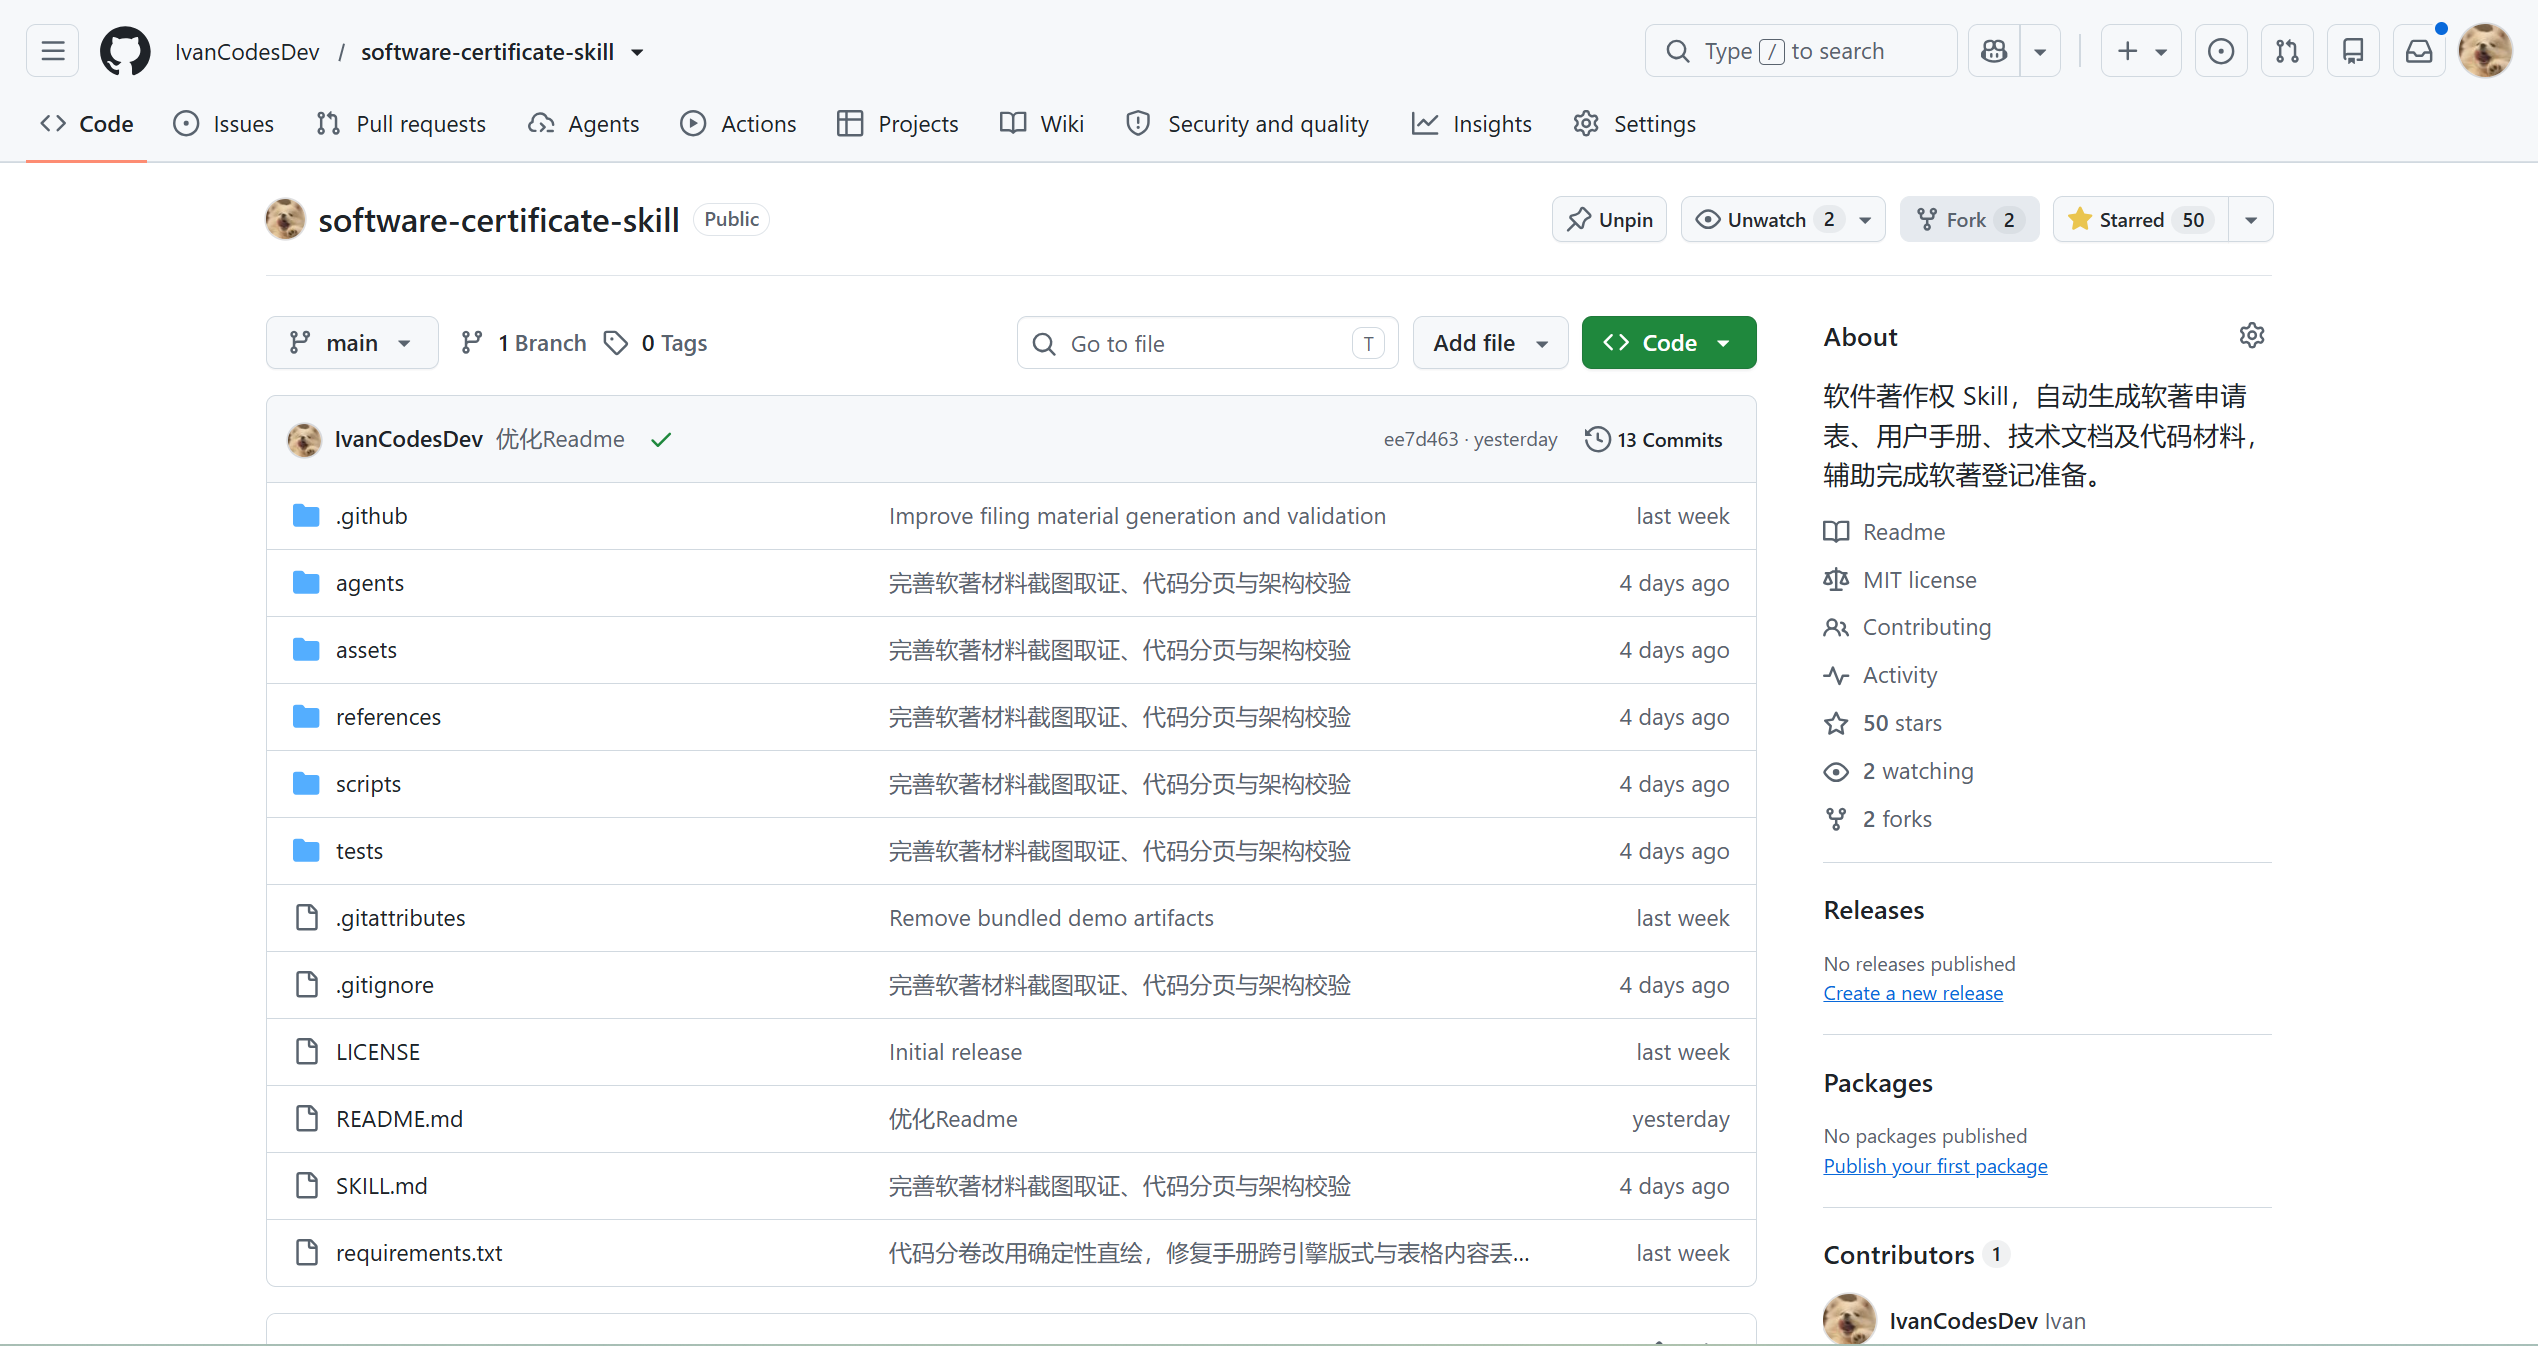Switch branches using the main dropdown
Image resolution: width=2538 pixels, height=1346 pixels.
coord(352,343)
